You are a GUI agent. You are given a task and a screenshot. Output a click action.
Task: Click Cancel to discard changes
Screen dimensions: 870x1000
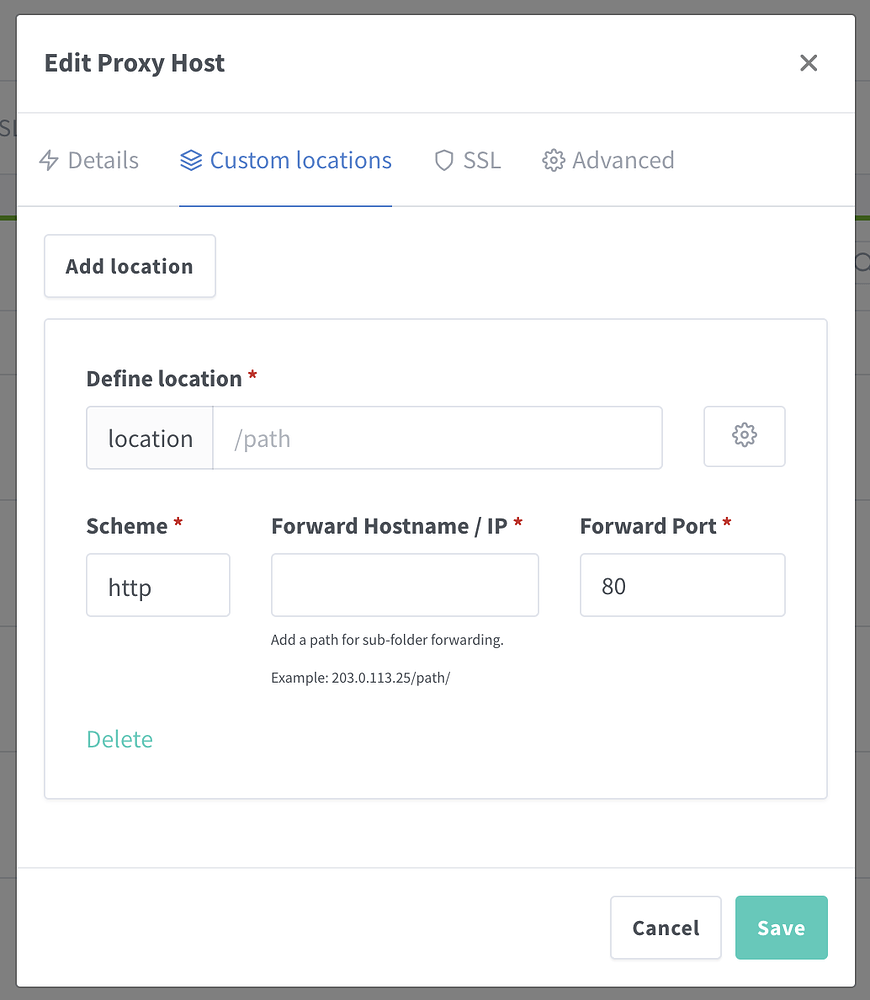665,927
